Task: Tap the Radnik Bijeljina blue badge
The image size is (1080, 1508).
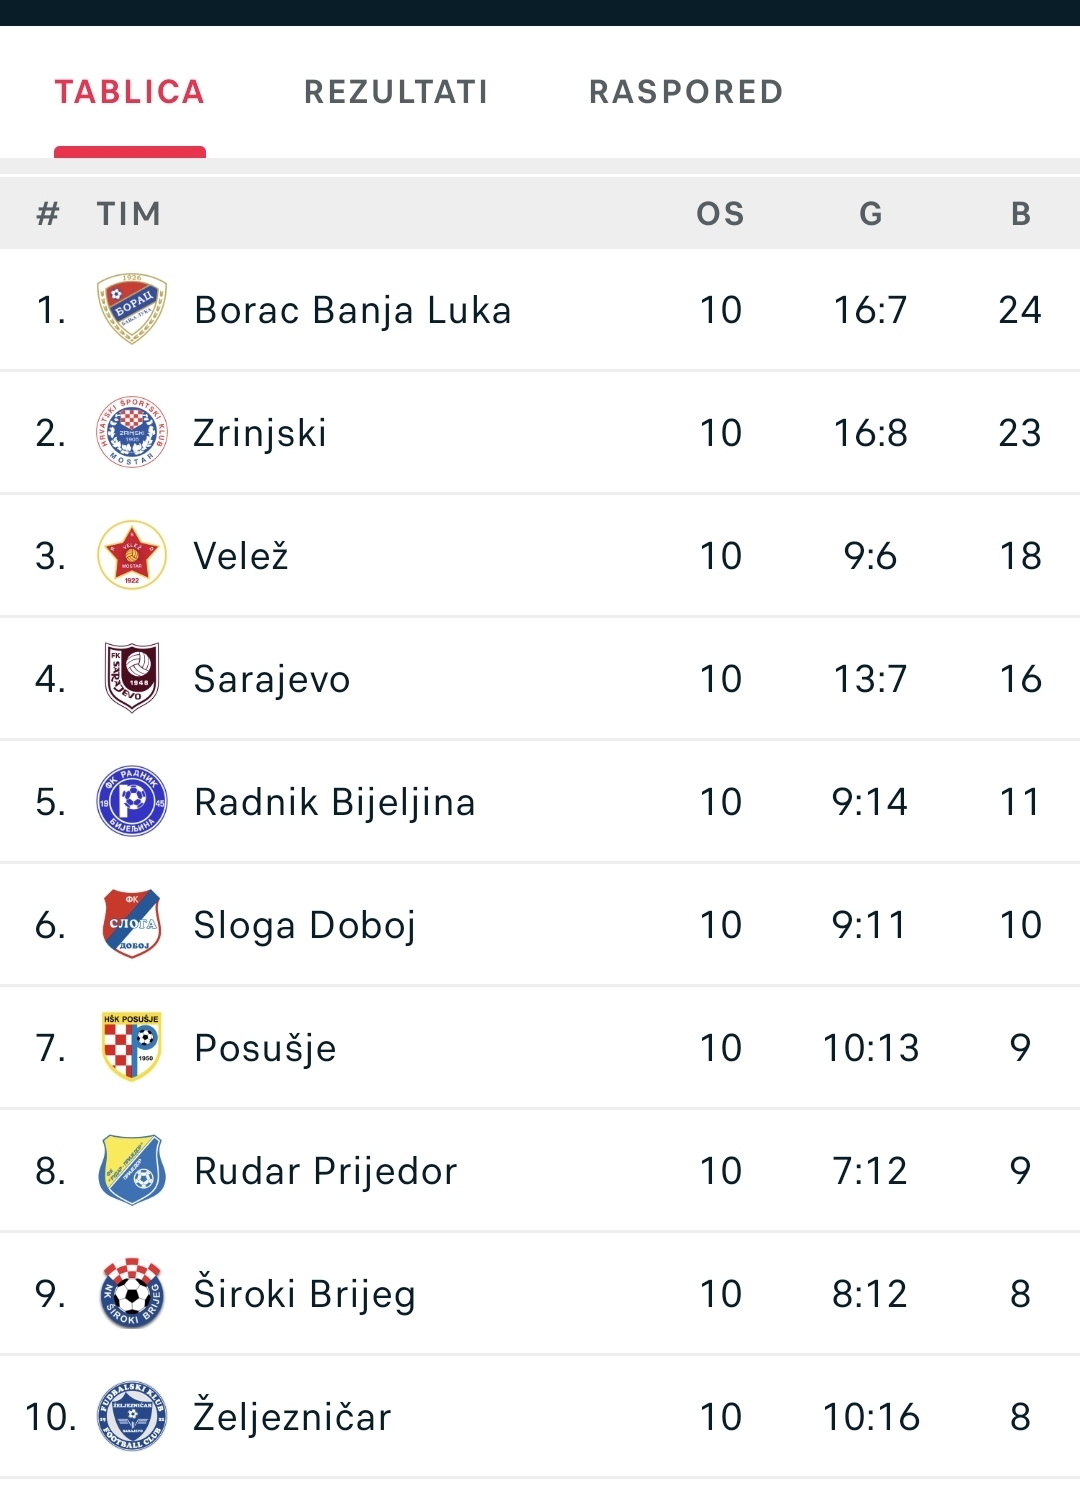Action: click(132, 802)
